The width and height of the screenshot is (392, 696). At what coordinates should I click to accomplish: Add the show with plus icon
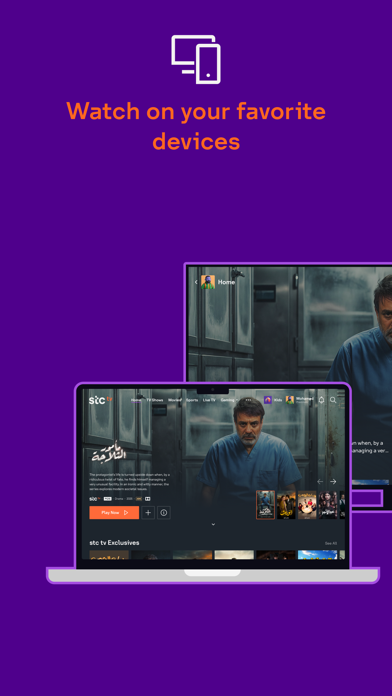148,513
